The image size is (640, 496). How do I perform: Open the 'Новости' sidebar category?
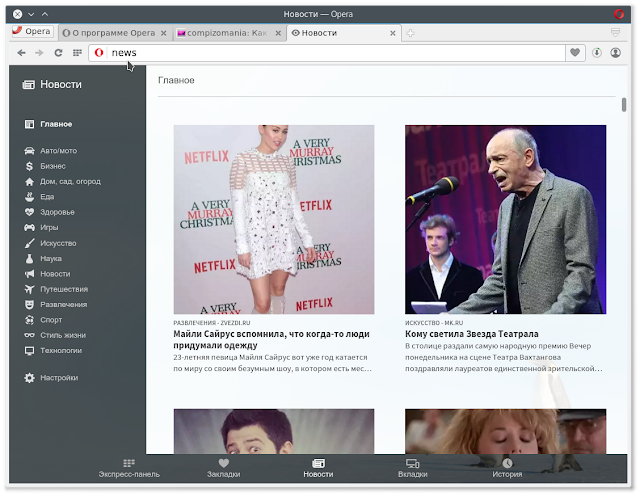click(x=47, y=274)
